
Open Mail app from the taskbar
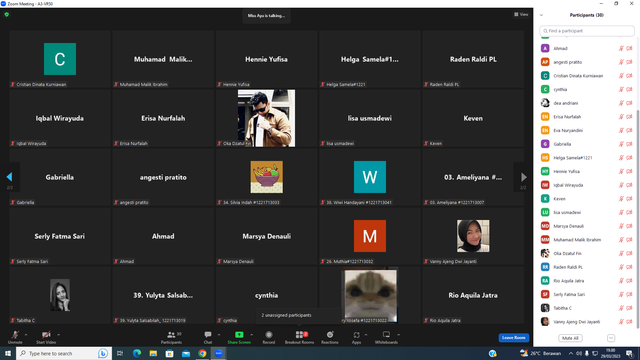point(186,353)
